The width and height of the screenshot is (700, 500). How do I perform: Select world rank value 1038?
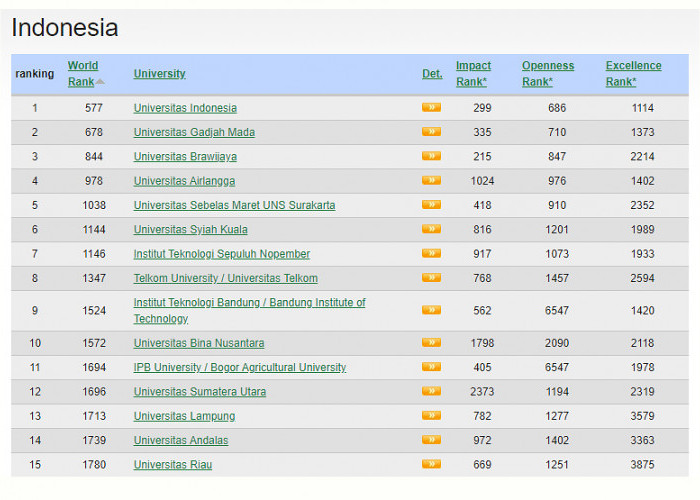(94, 205)
